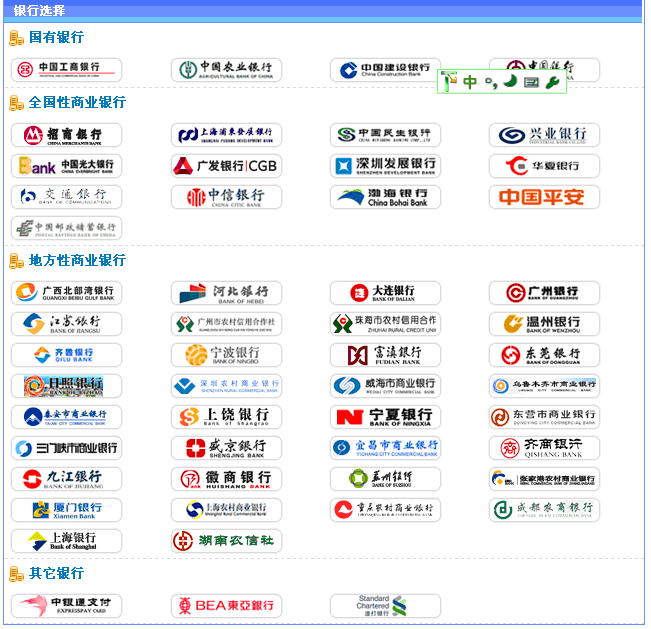Pick Standard Chartered bank option
This screenshot has width=651, height=629.
point(385,606)
